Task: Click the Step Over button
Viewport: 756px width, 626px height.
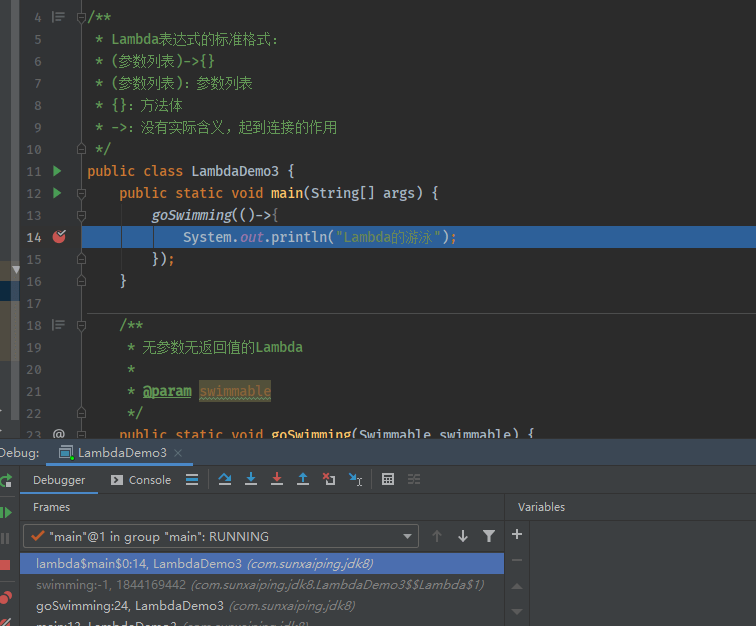Action: coord(225,479)
